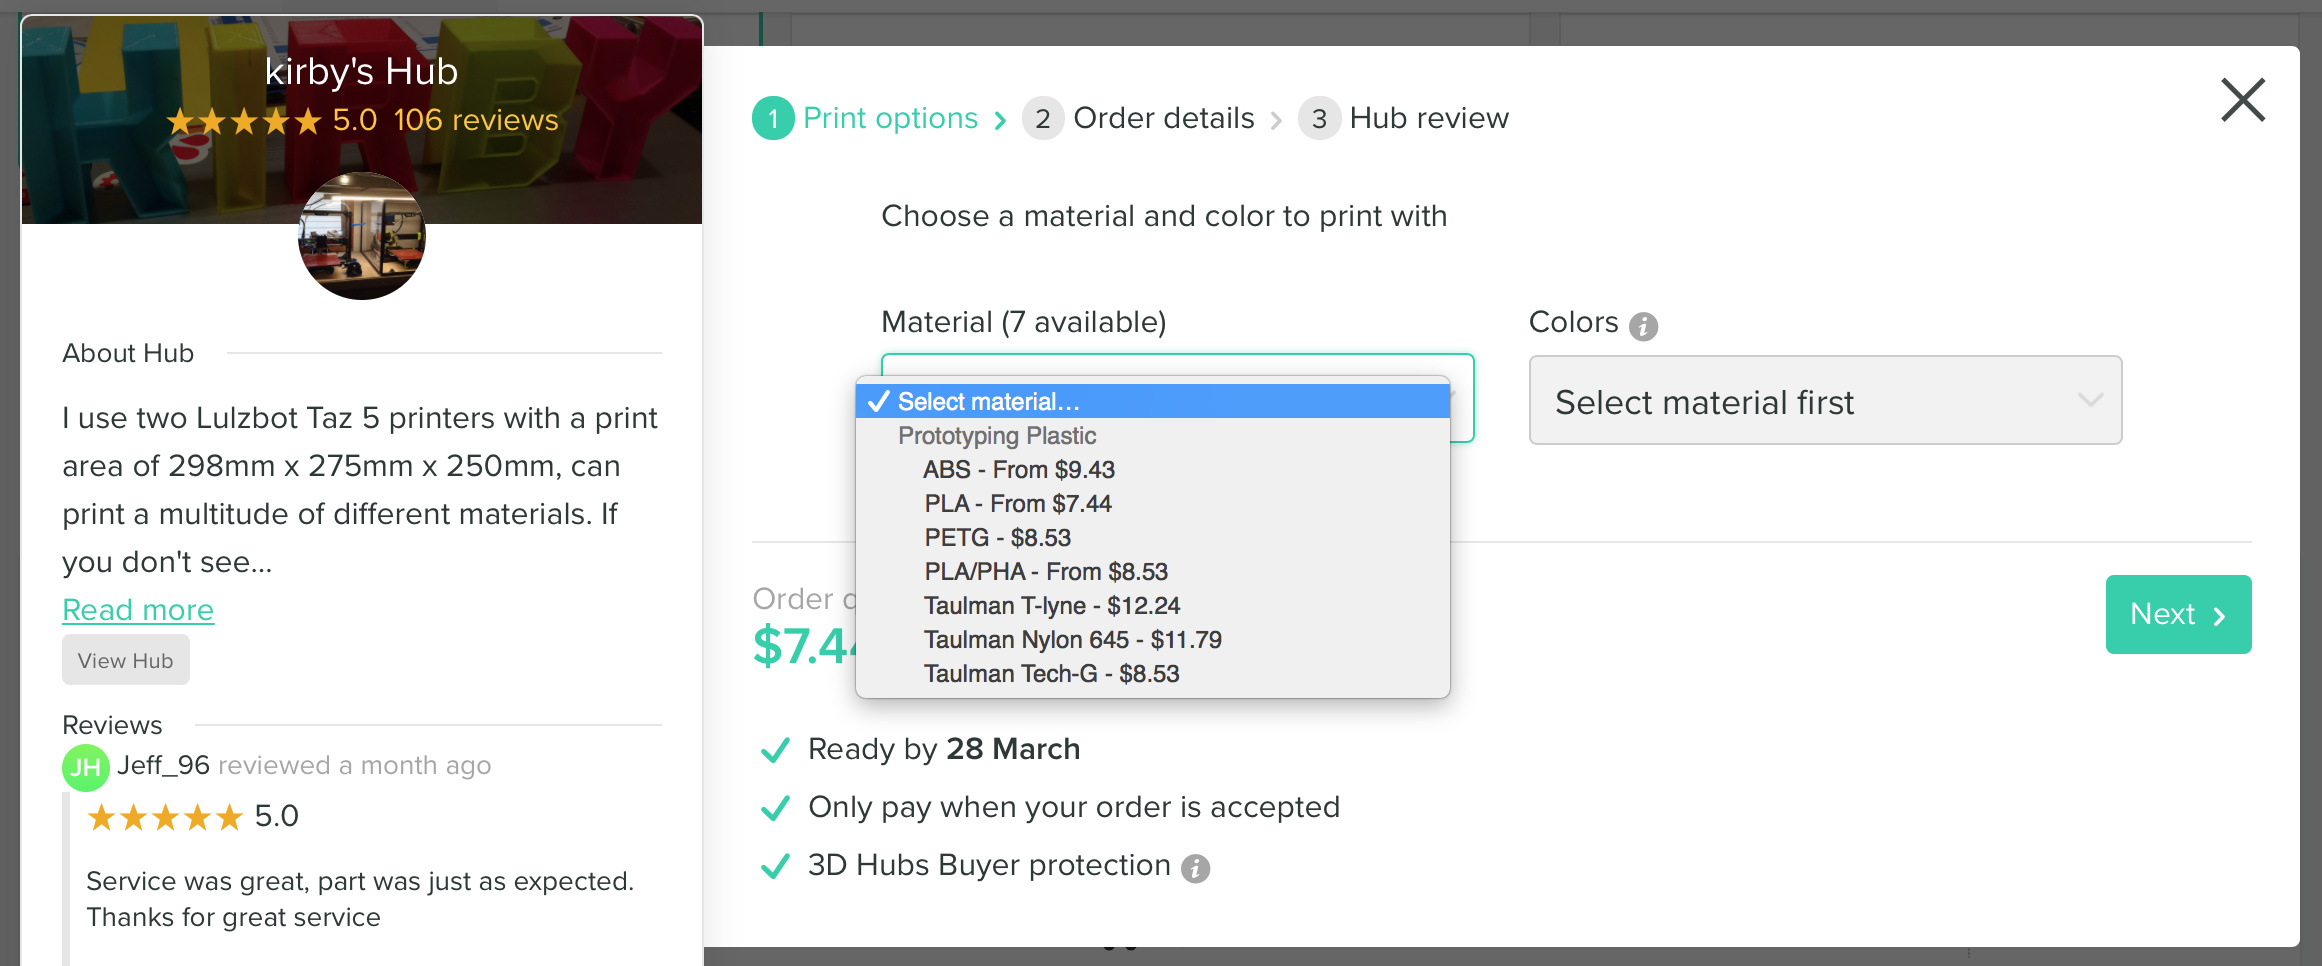Click the step 1 number circle

tap(773, 119)
